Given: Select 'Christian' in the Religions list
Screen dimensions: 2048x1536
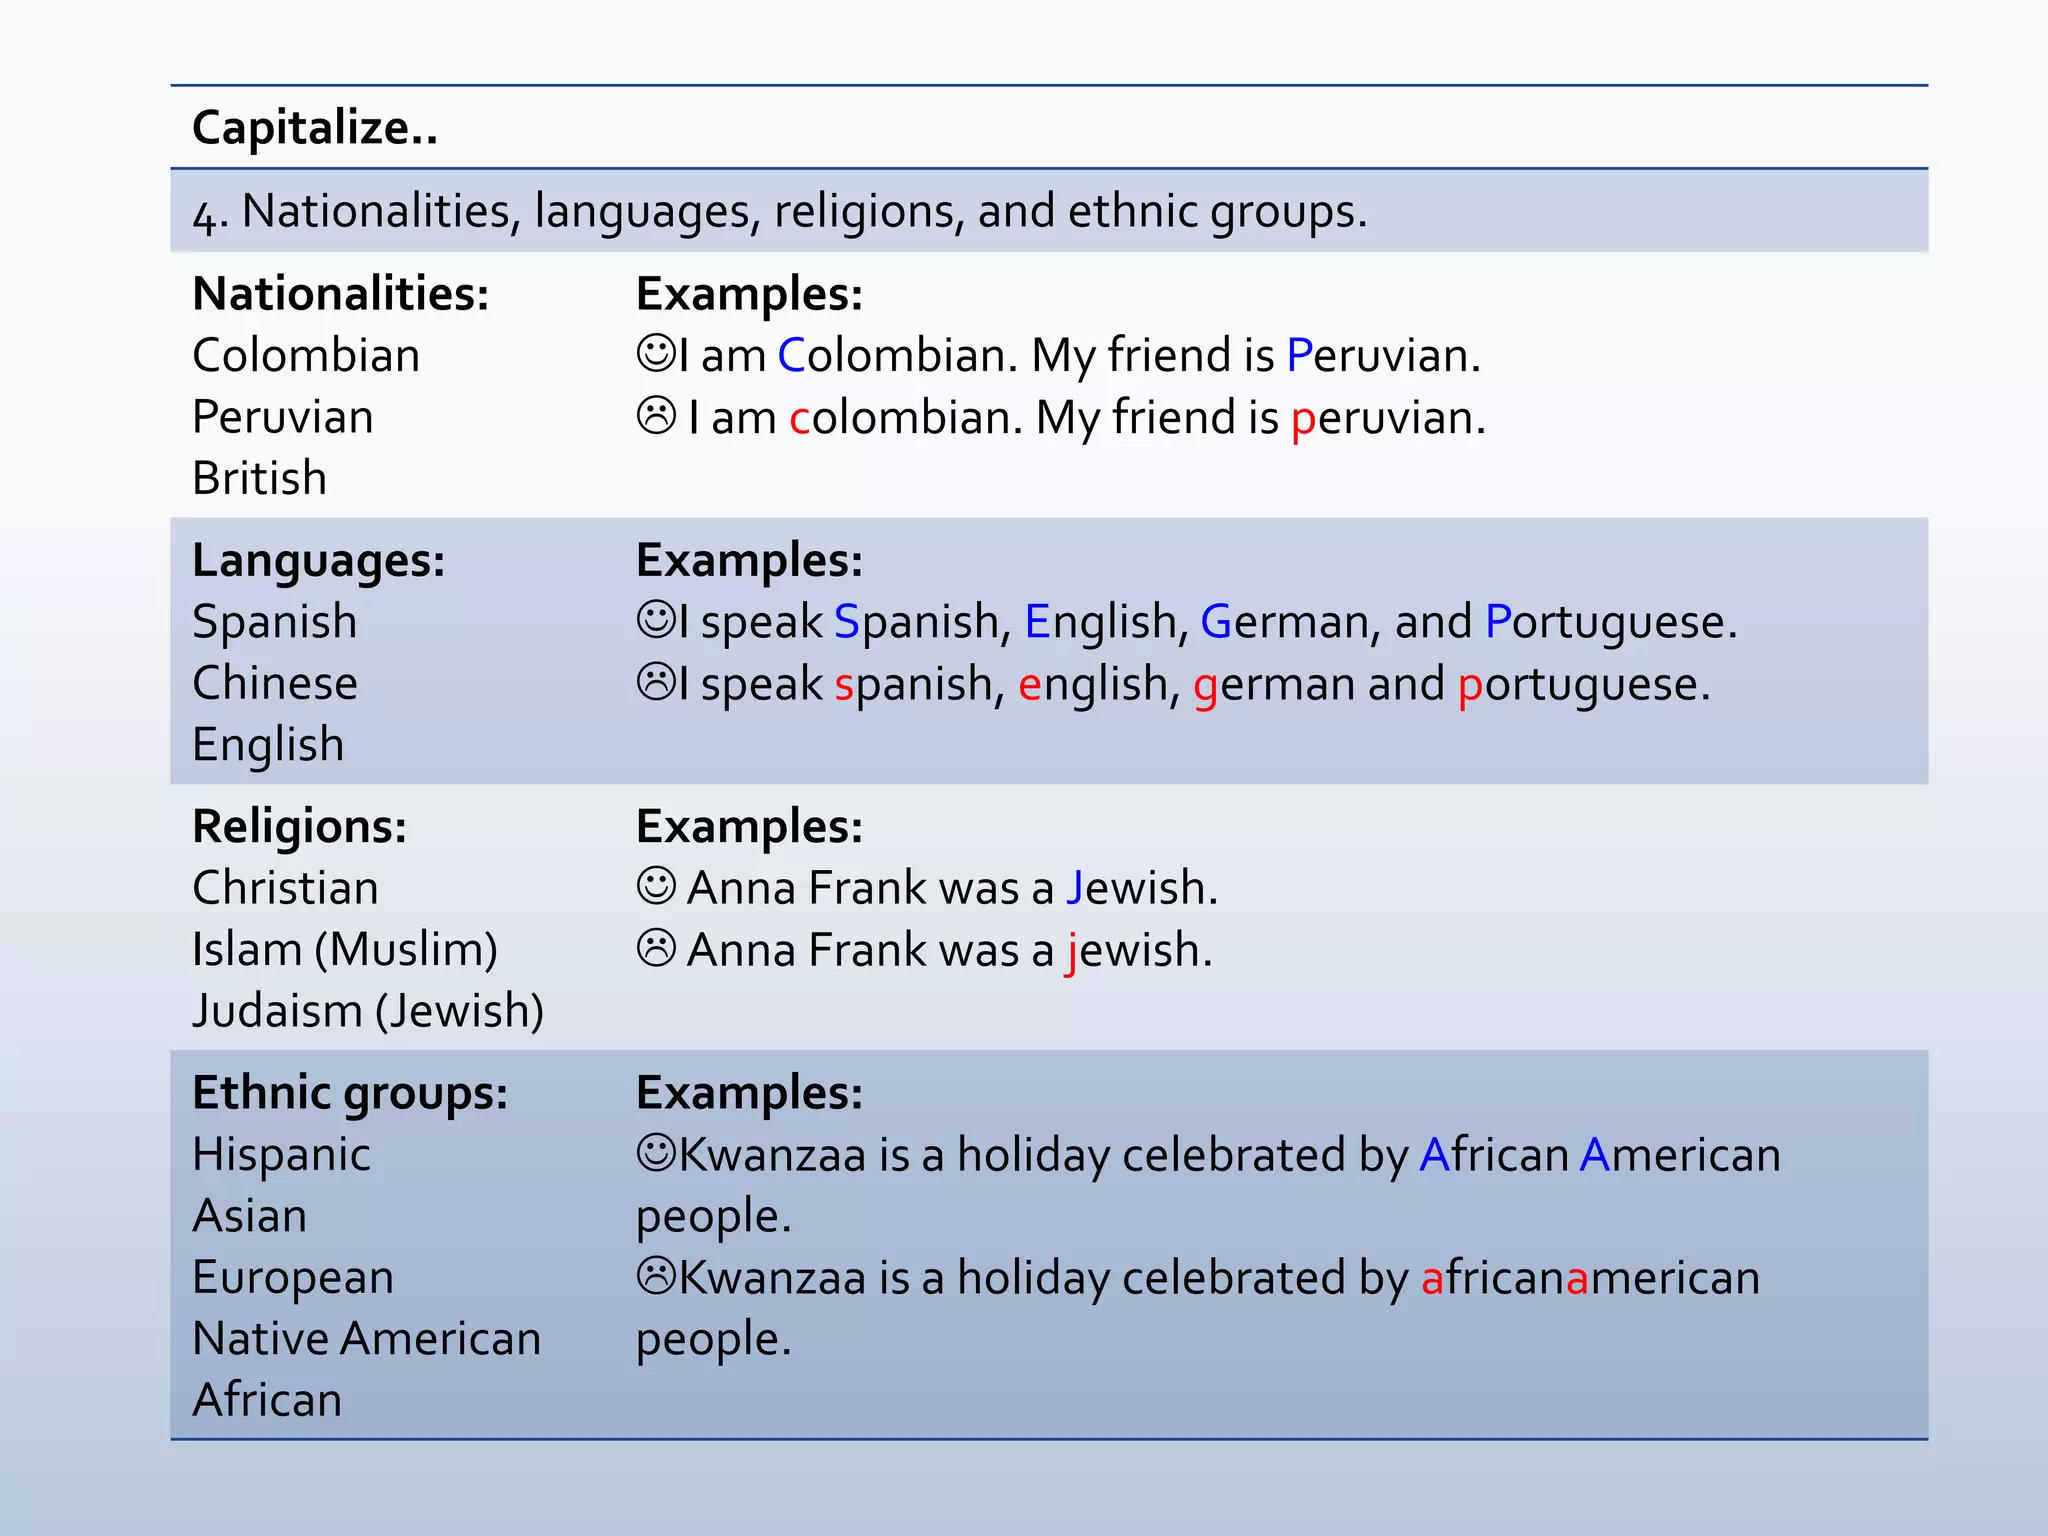Looking at the screenshot, I should tap(286, 888).
